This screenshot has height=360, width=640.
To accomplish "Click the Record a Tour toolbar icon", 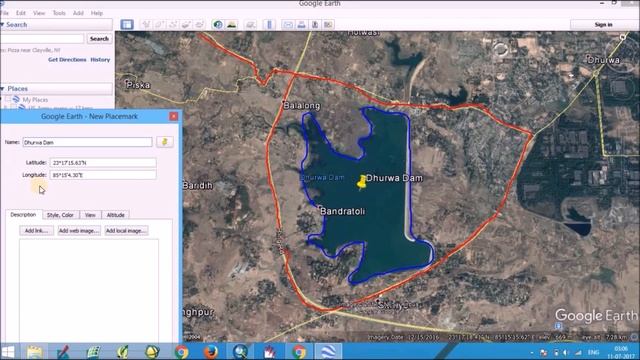I will [200, 24].
